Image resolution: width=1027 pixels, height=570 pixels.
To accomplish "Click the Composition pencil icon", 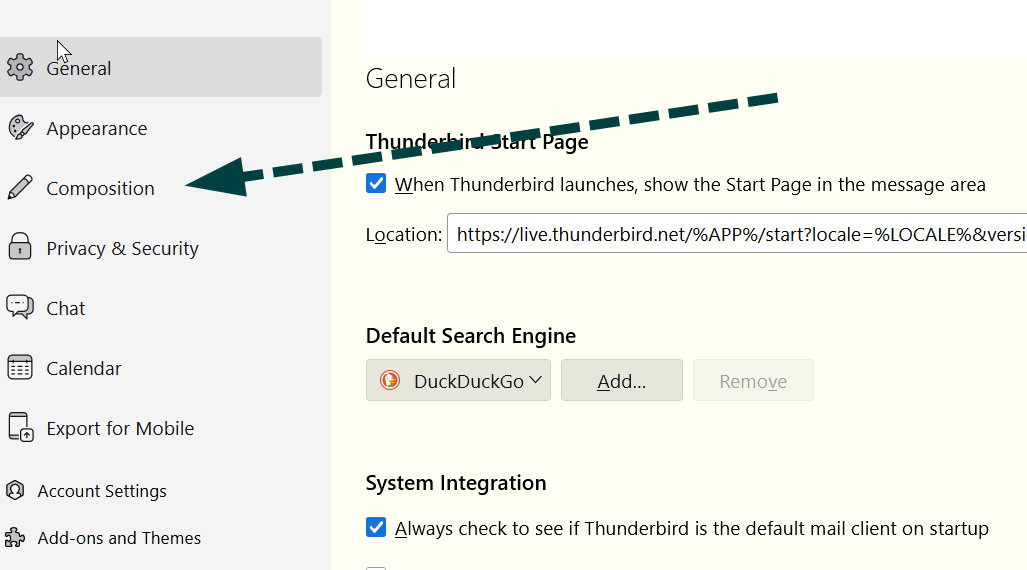I will [20, 188].
